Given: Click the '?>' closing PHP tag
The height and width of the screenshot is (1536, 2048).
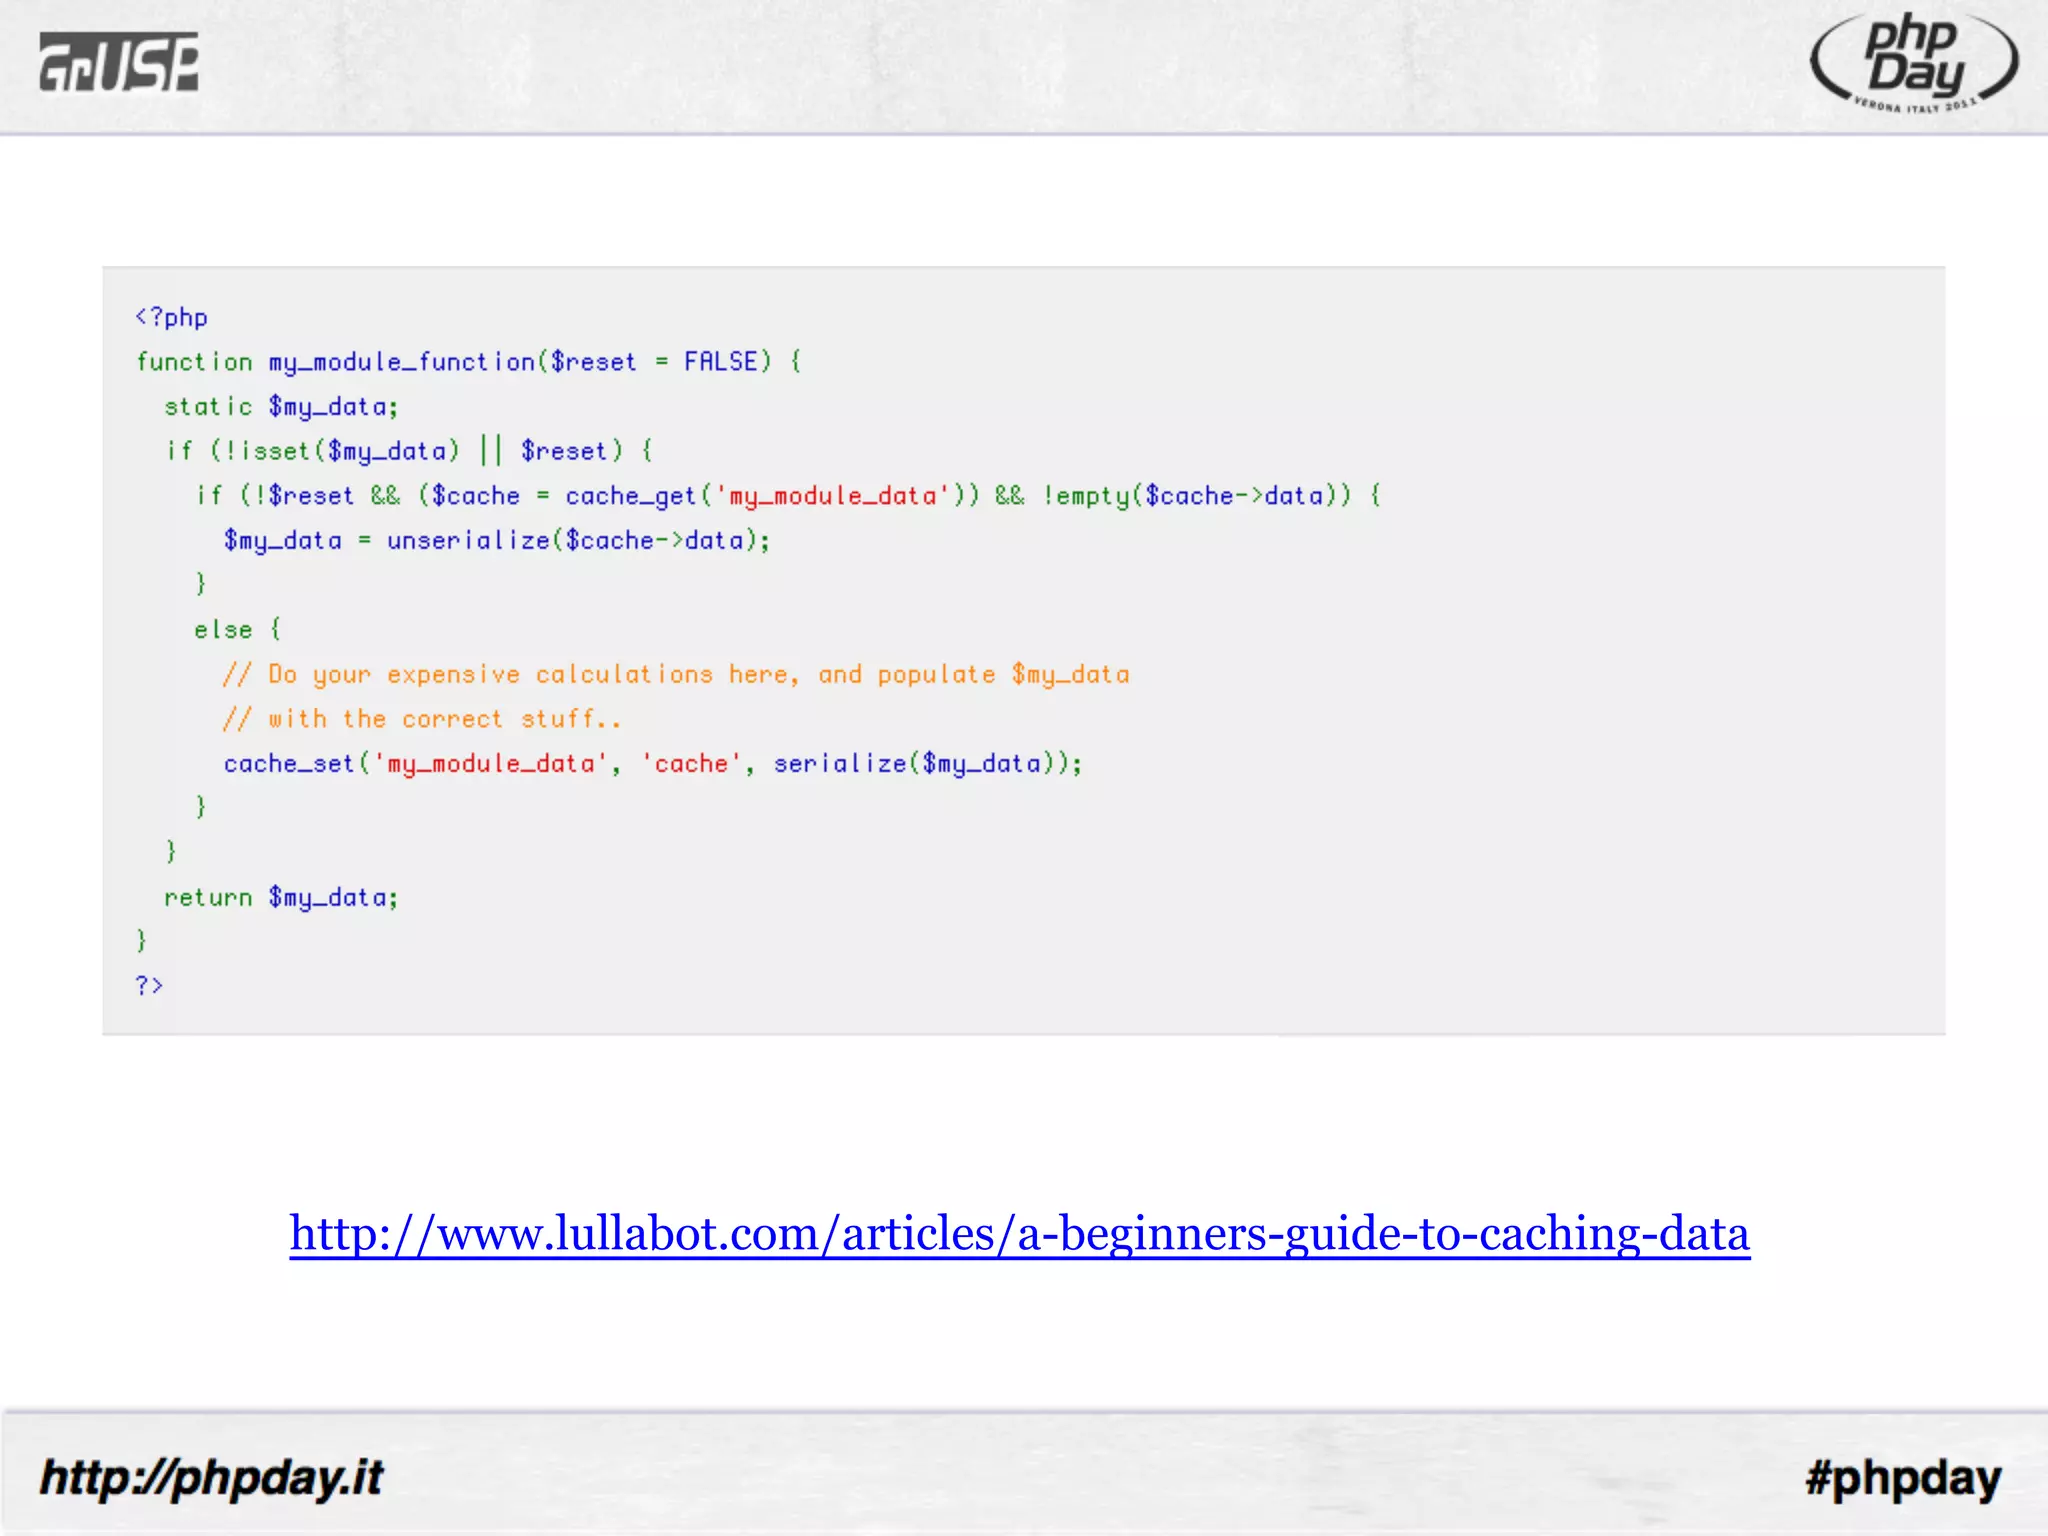Looking at the screenshot, I should (x=149, y=985).
